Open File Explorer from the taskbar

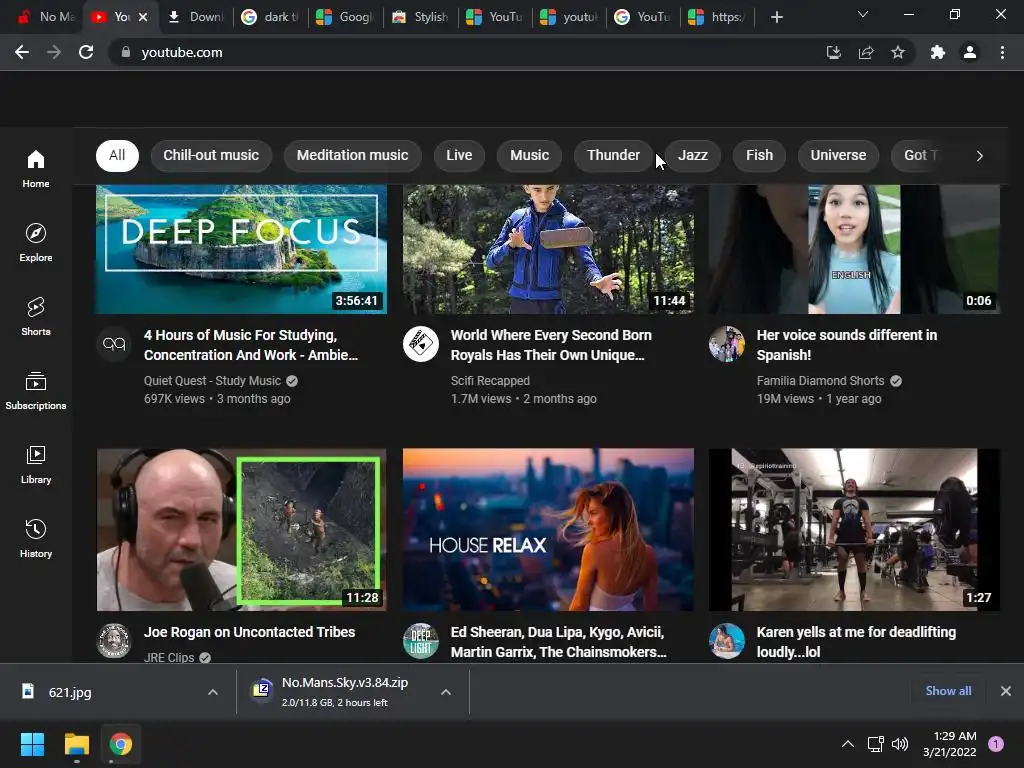[76, 744]
